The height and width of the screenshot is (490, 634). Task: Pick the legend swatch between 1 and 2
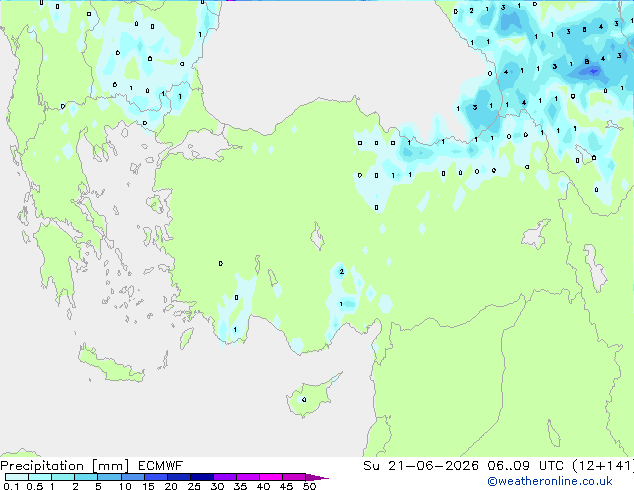(63, 477)
